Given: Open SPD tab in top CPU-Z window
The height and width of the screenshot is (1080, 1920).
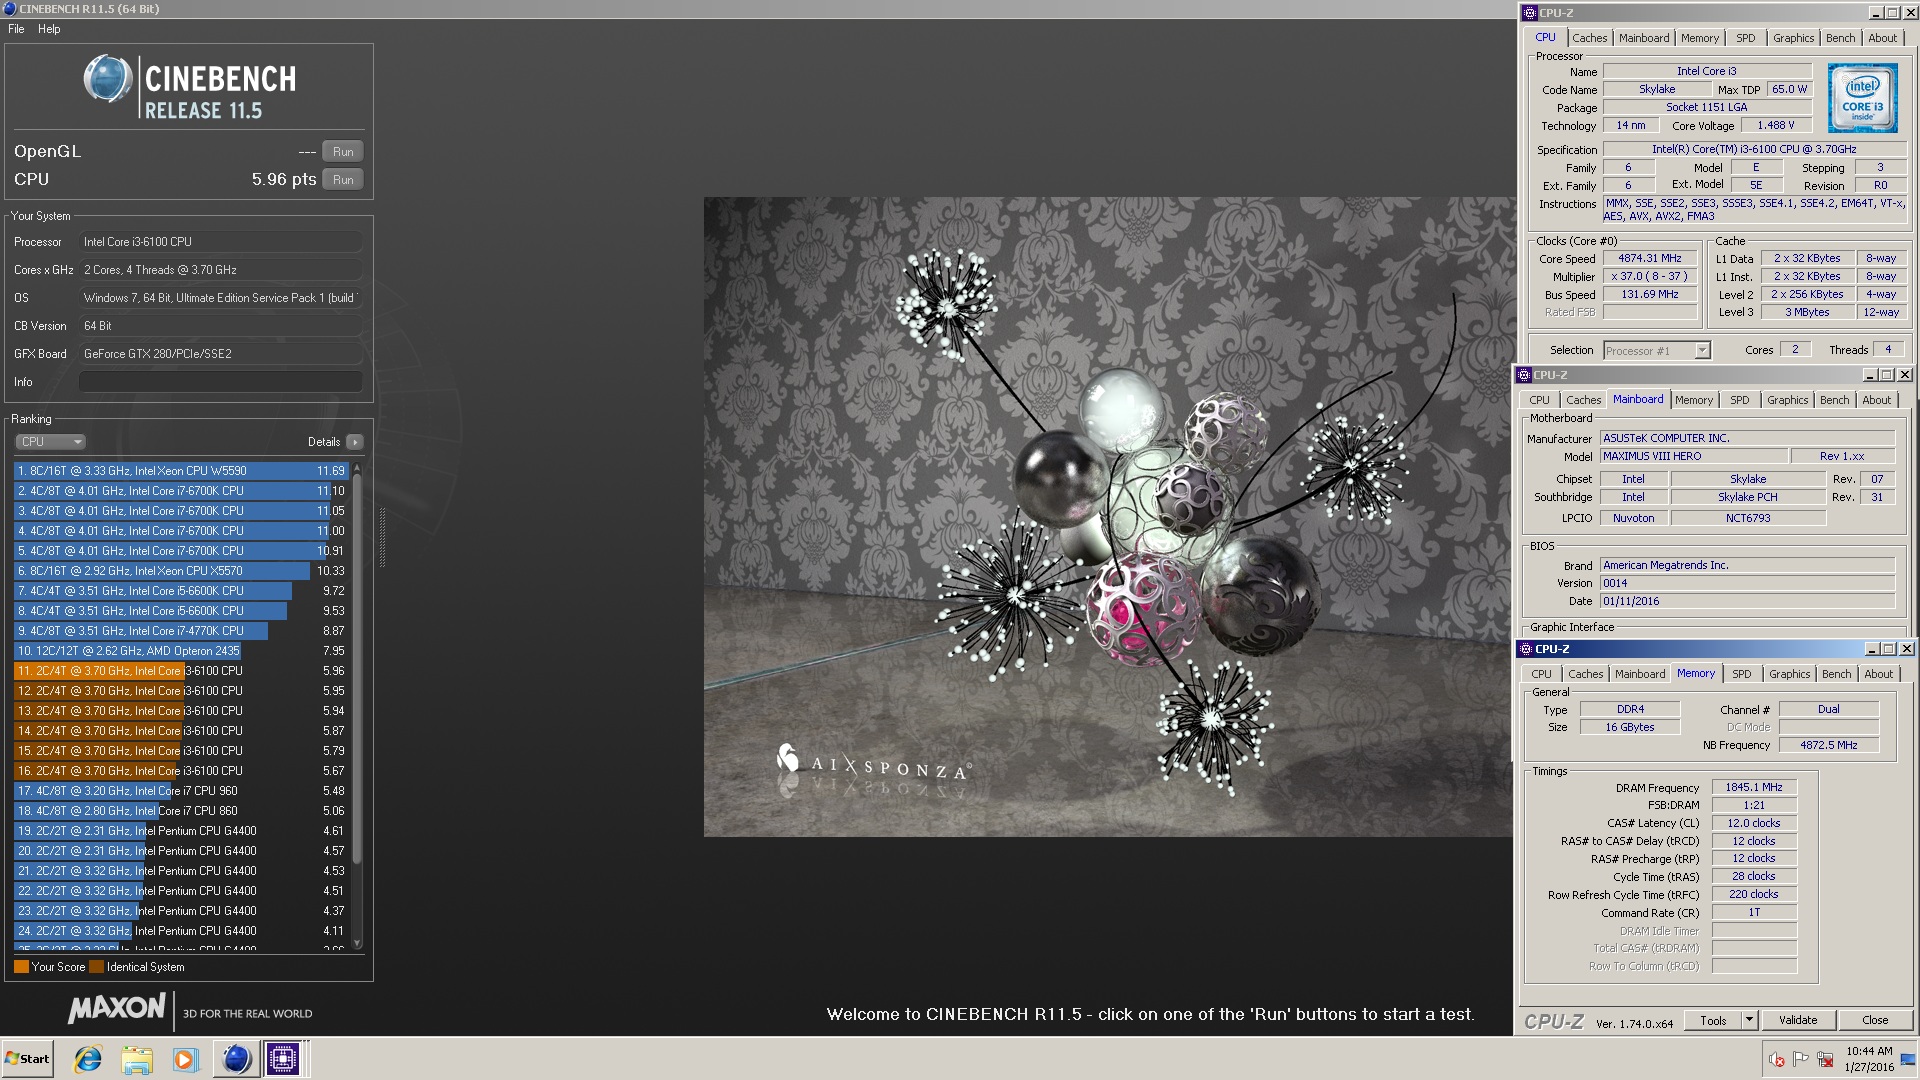Looking at the screenshot, I should pyautogui.click(x=1746, y=38).
